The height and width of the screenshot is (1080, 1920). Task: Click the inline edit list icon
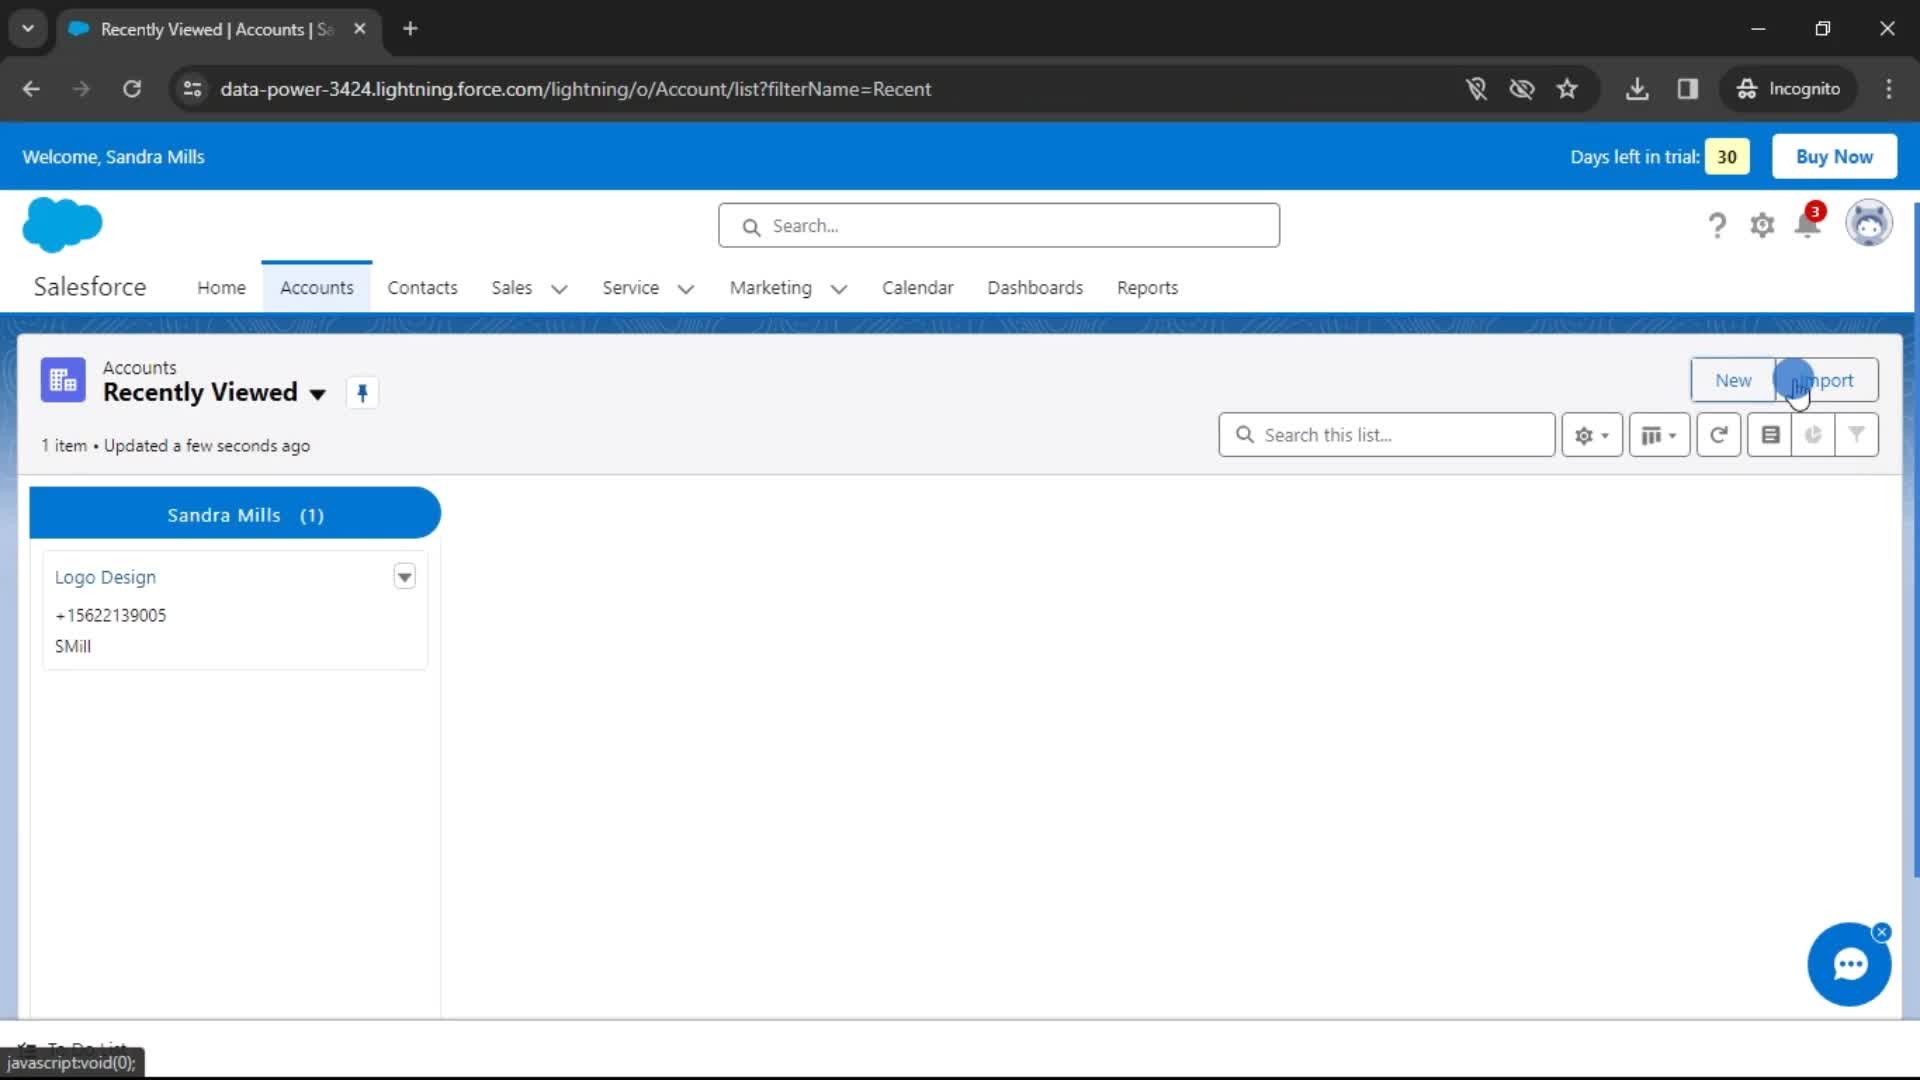(x=1770, y=435)
